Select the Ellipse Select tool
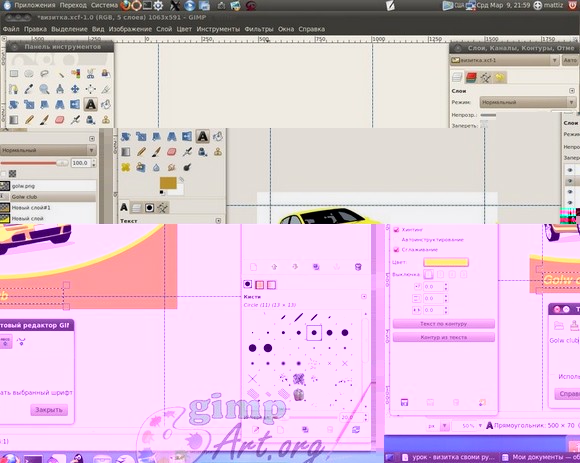The image size is (580, 463). pos(29,74)
